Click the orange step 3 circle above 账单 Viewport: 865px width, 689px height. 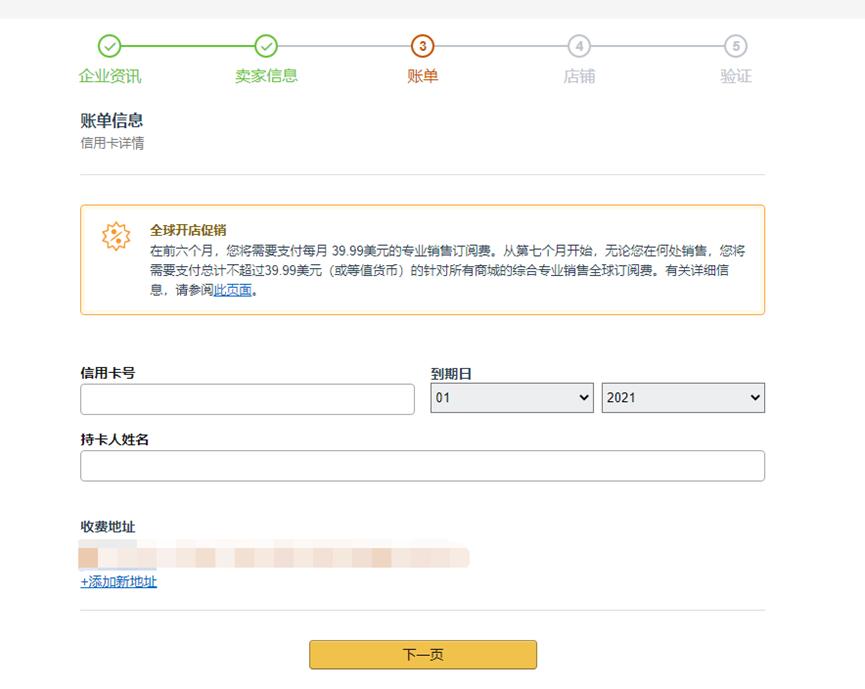tap(421, 44)
